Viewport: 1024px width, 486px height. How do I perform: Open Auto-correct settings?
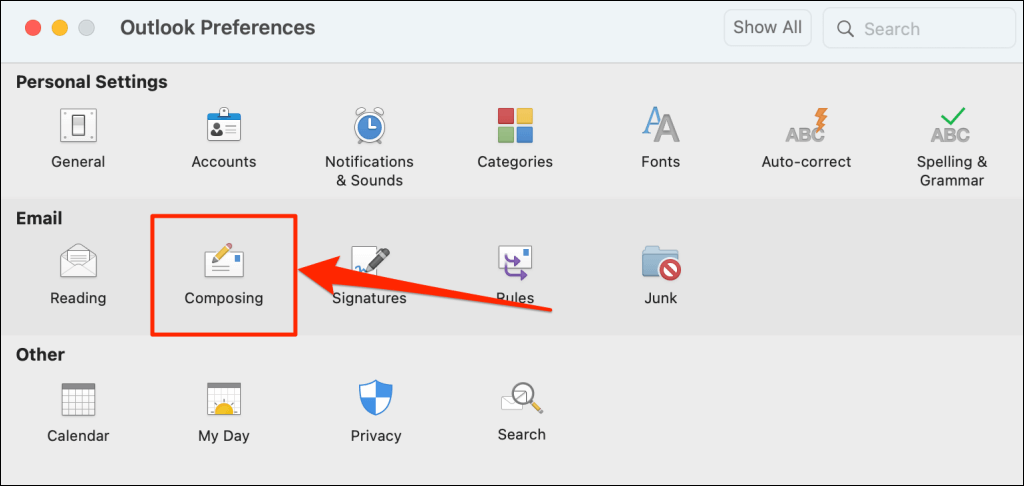click(806, 127)
